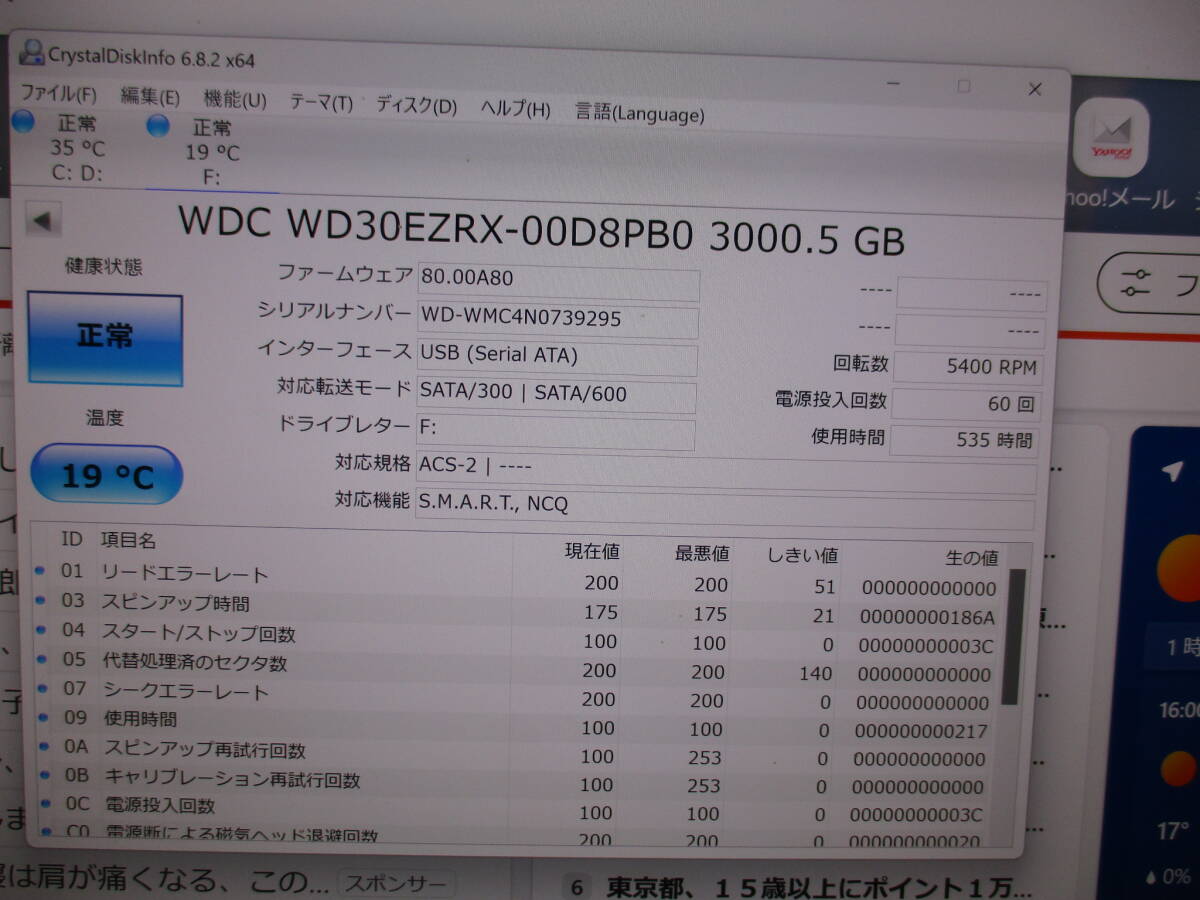Click the blue status dot for ID 05
Viewport: 1200px width, 900px height.
(41, 659)
